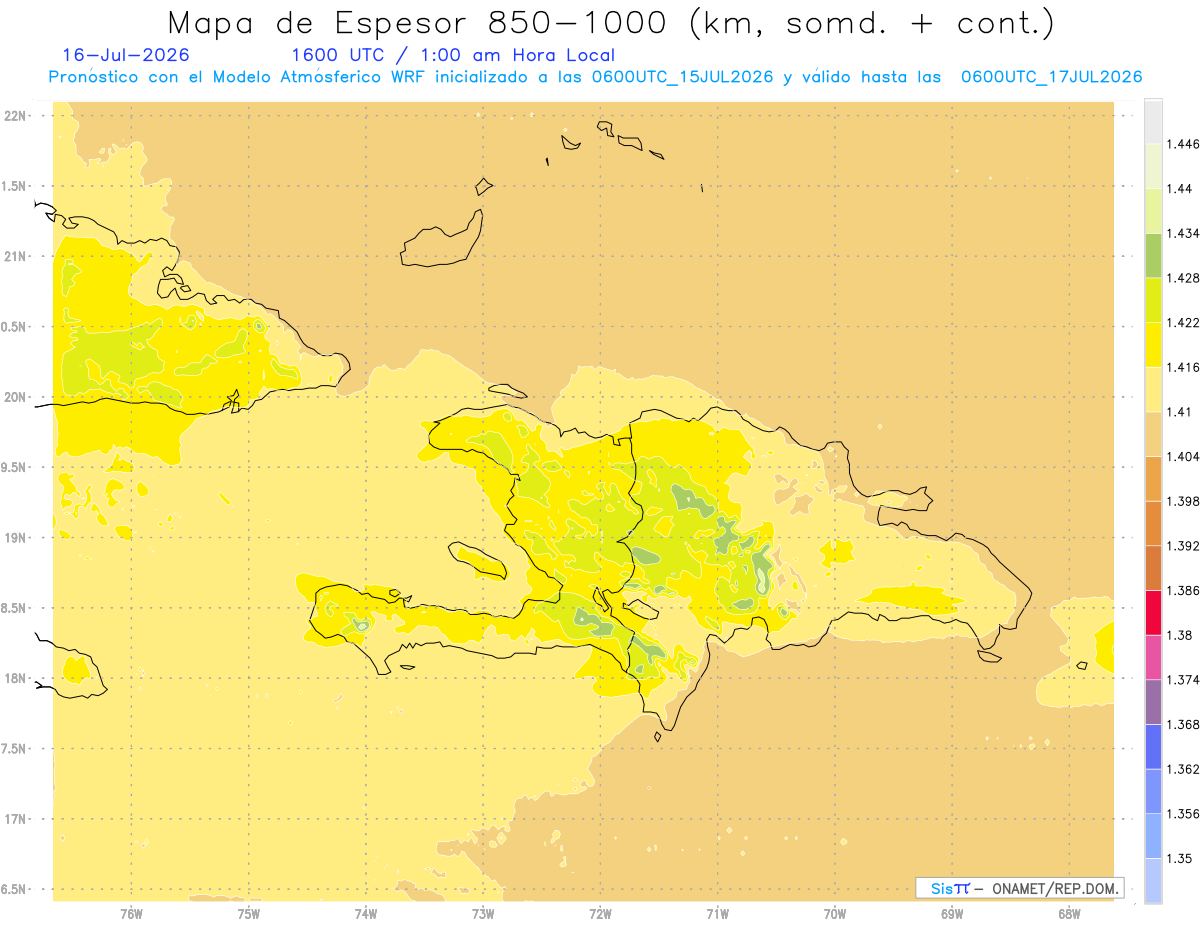Pick the legend swatch between 1.356 and 1.362

coord(1153,790)
